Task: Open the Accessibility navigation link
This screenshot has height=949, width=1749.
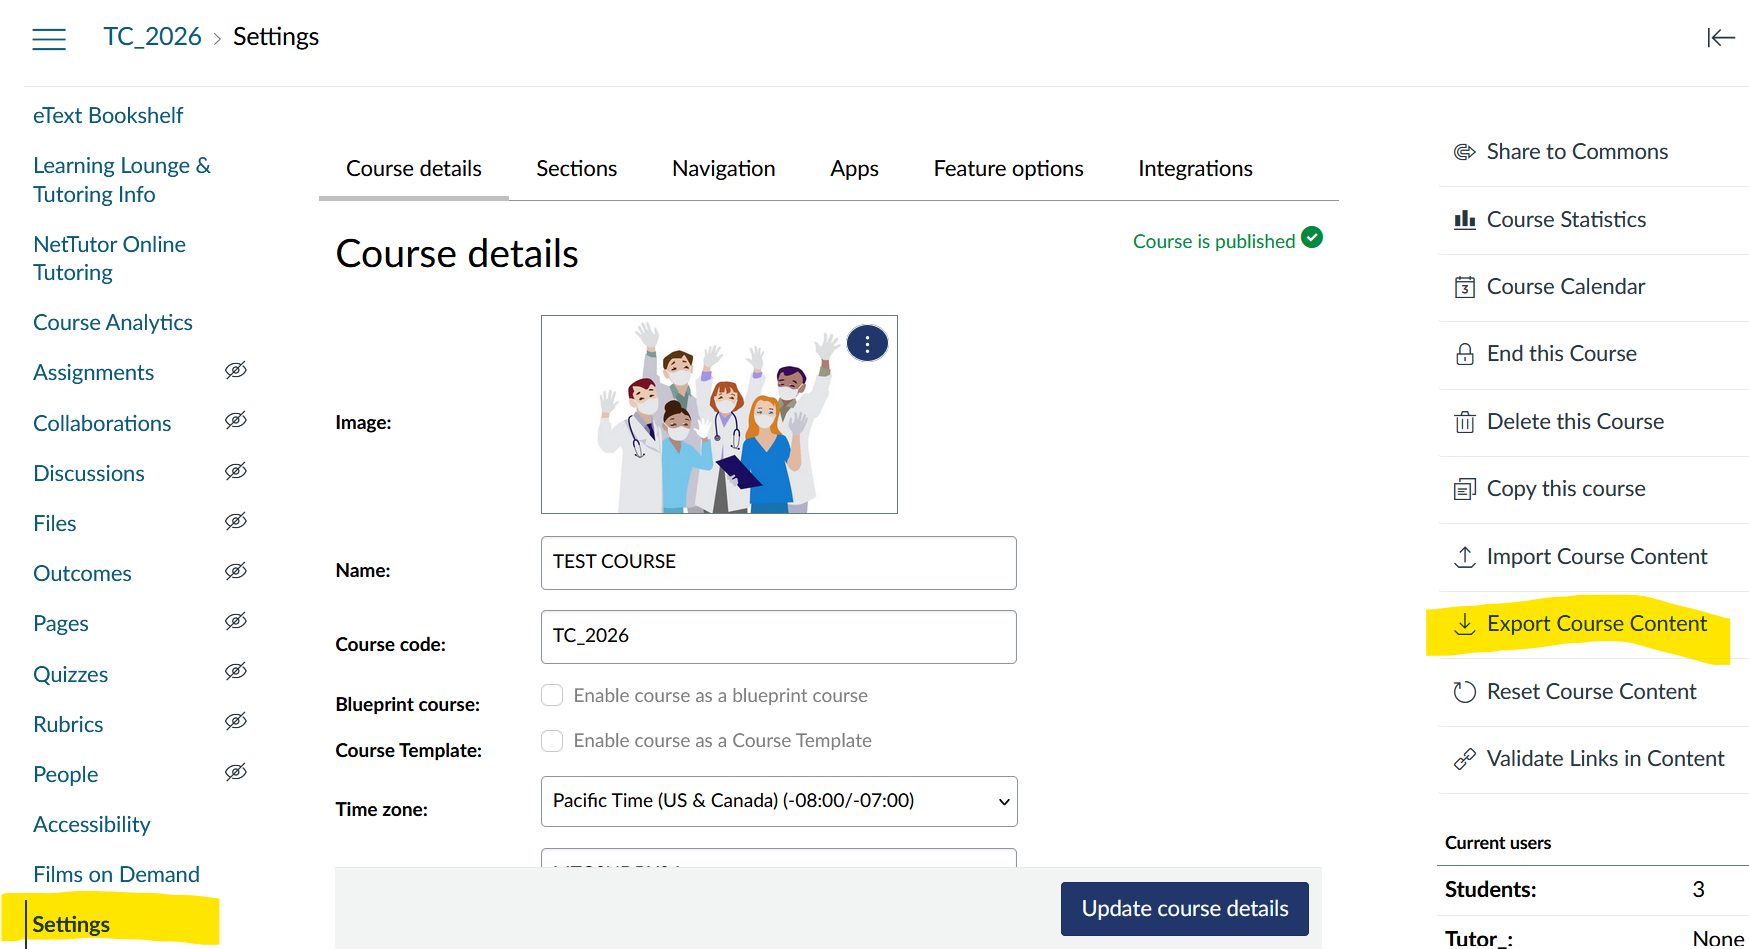Action: (92, 825)
